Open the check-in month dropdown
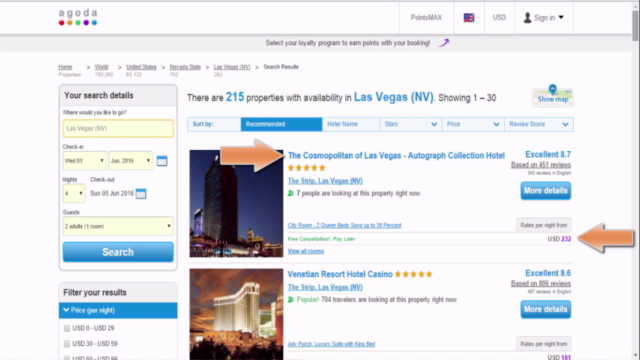Screen dimensions: 640x360 [131, 161]
